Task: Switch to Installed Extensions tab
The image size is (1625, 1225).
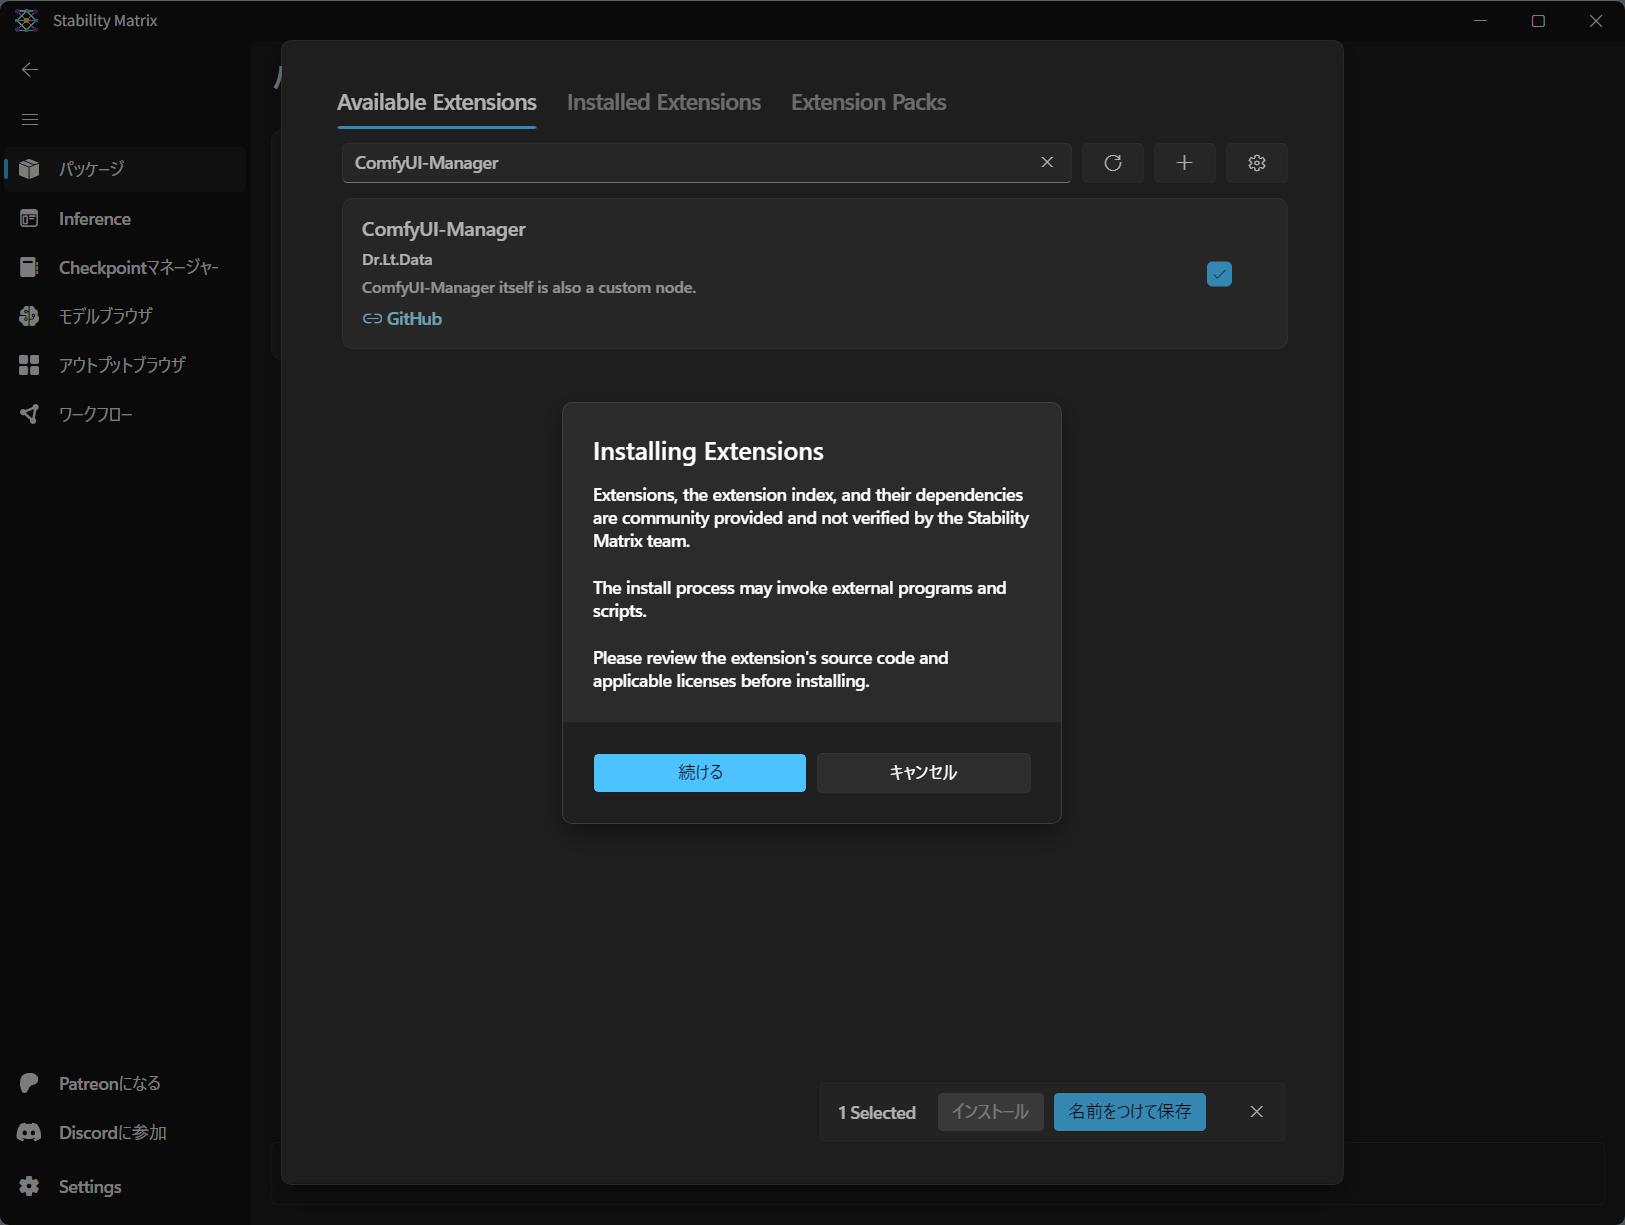Action: click(x=663, y=102)
